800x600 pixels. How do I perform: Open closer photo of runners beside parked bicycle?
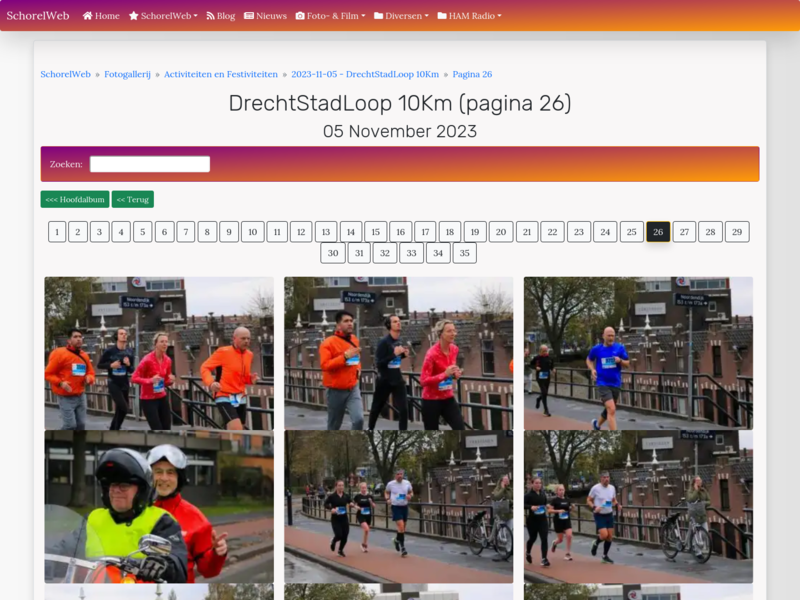click(x=638, y=507)
